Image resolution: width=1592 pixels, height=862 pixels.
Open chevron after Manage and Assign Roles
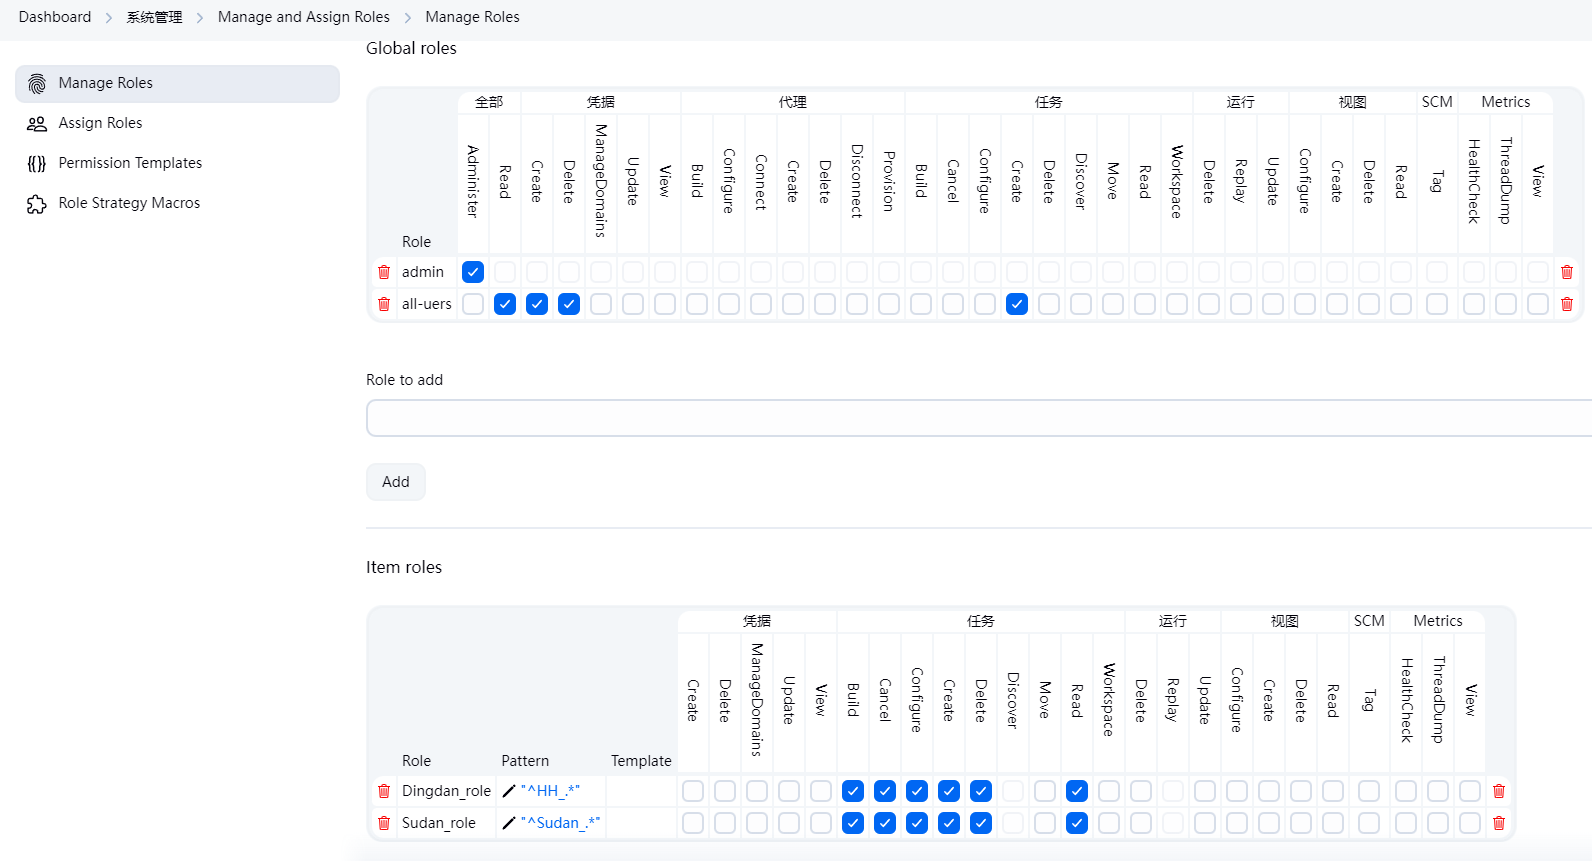(x=408, y=18)
